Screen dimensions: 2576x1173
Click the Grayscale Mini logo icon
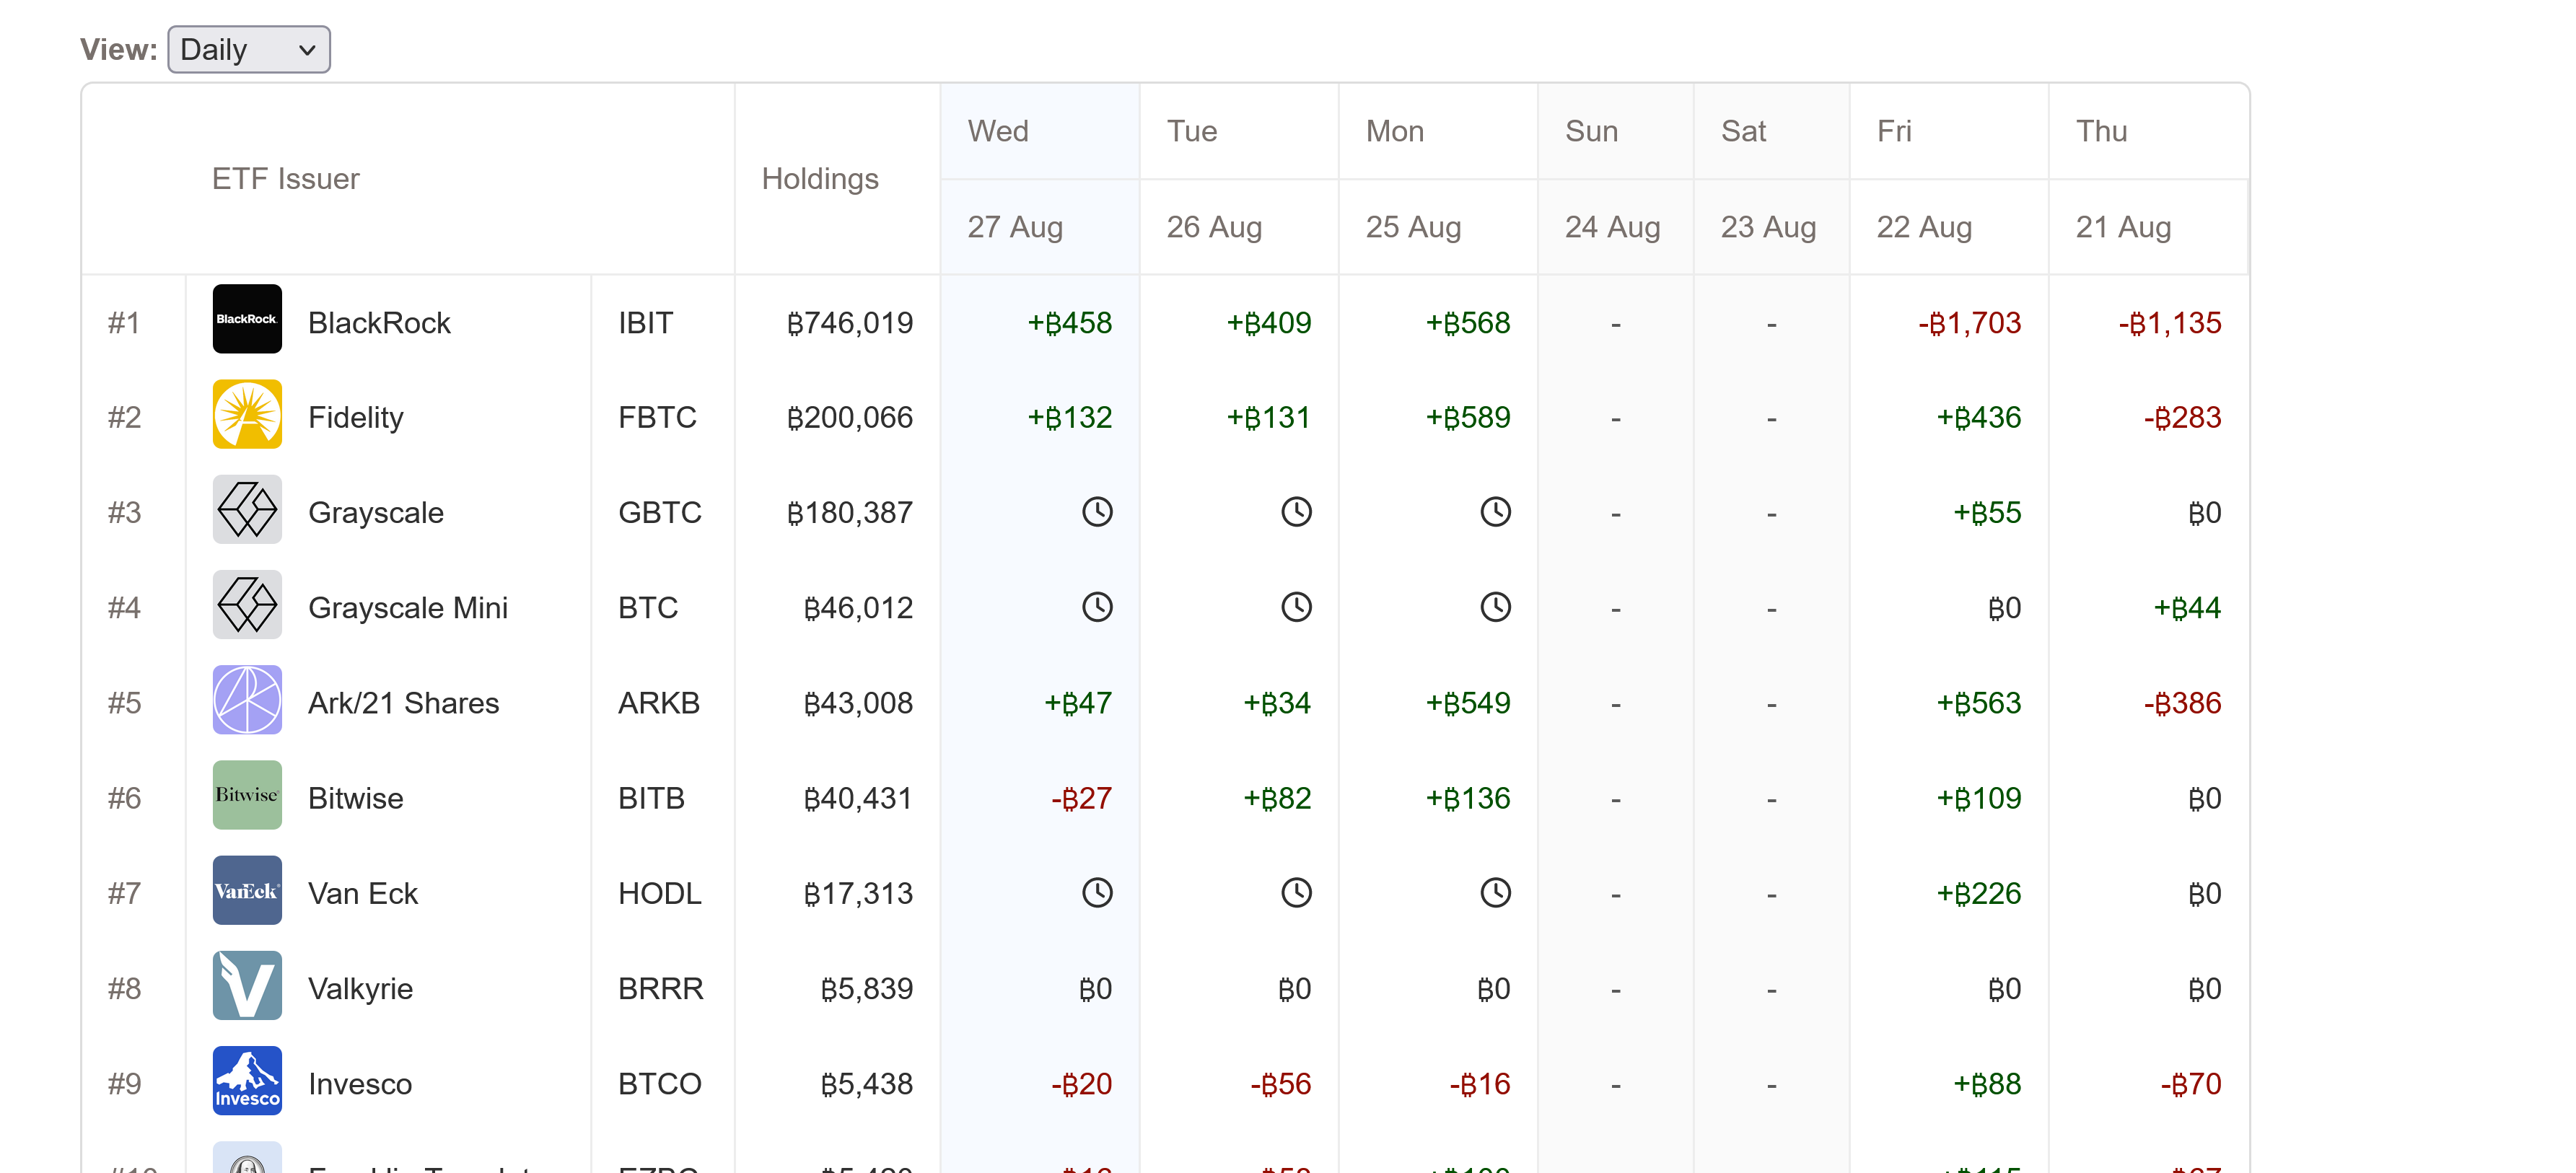pyautogui.click(x=247, y=605)
